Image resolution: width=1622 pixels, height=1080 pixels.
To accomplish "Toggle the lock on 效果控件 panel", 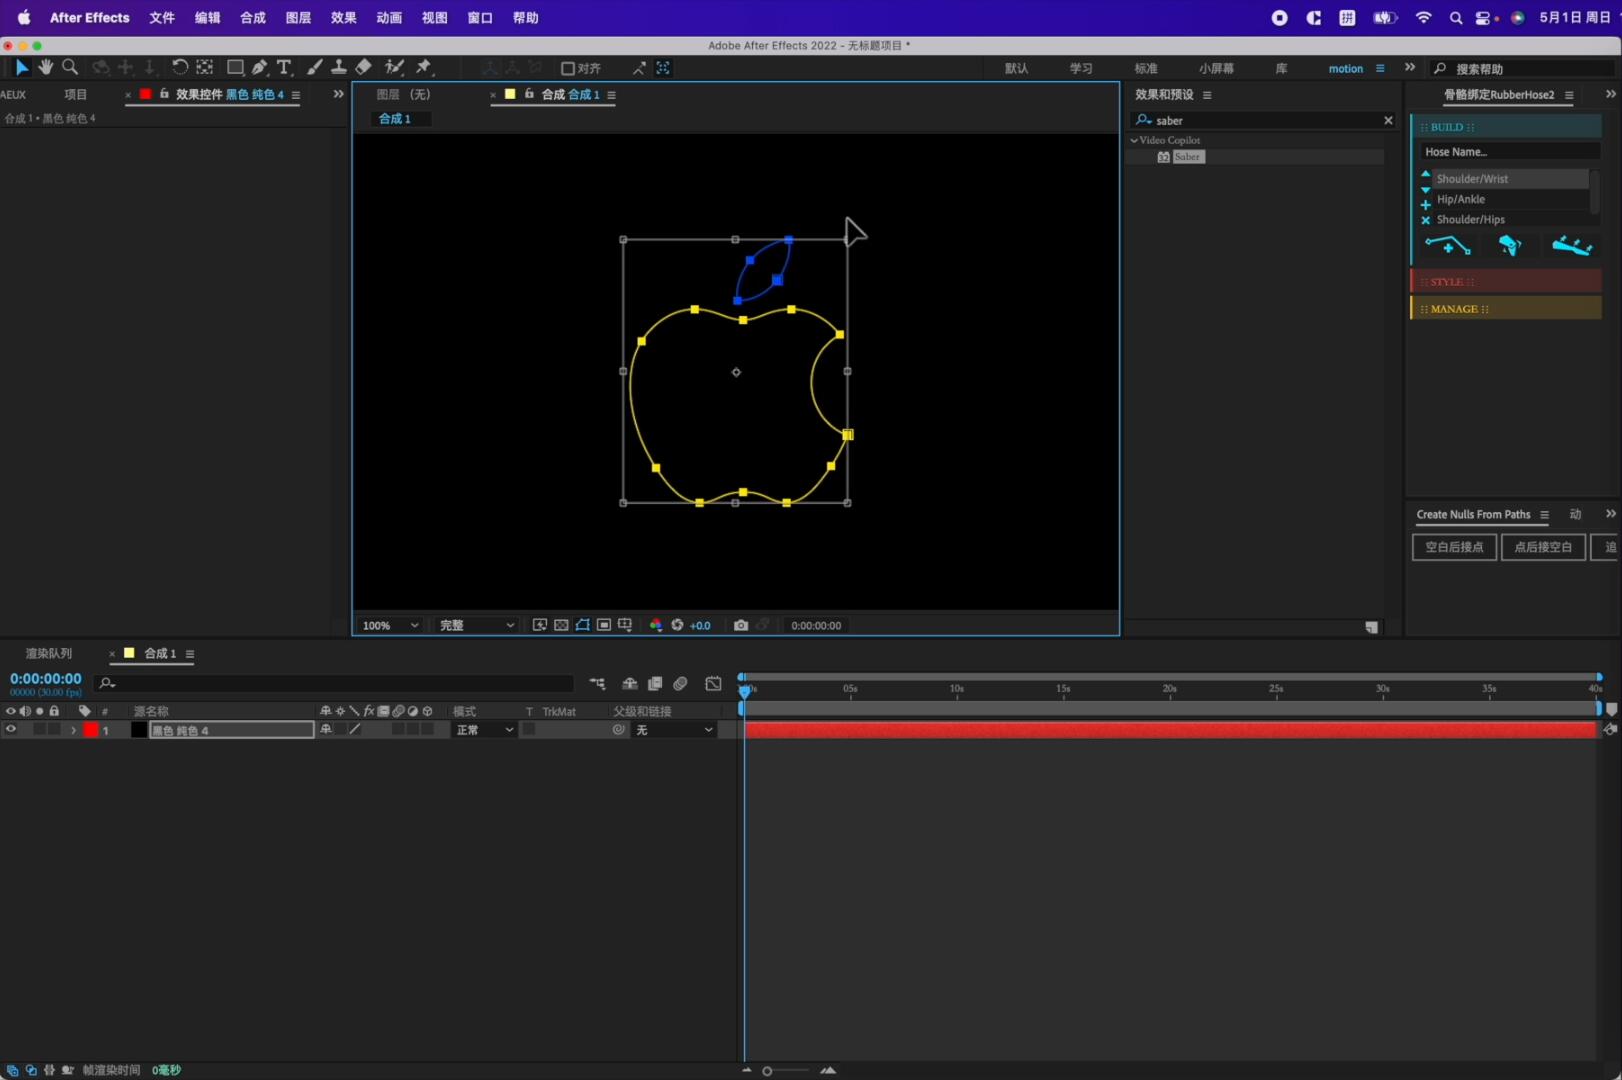I will click(165, 94).
